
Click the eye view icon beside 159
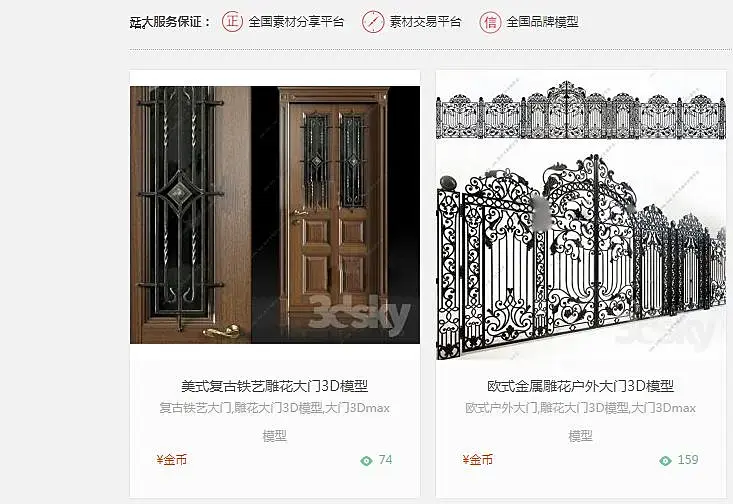click(x=665, y=461)
